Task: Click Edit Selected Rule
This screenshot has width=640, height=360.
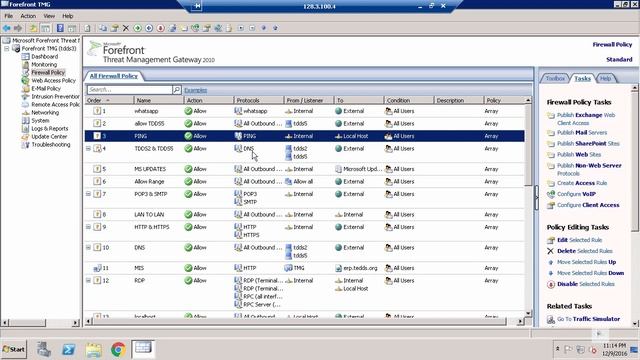Action: pos(580,240)
